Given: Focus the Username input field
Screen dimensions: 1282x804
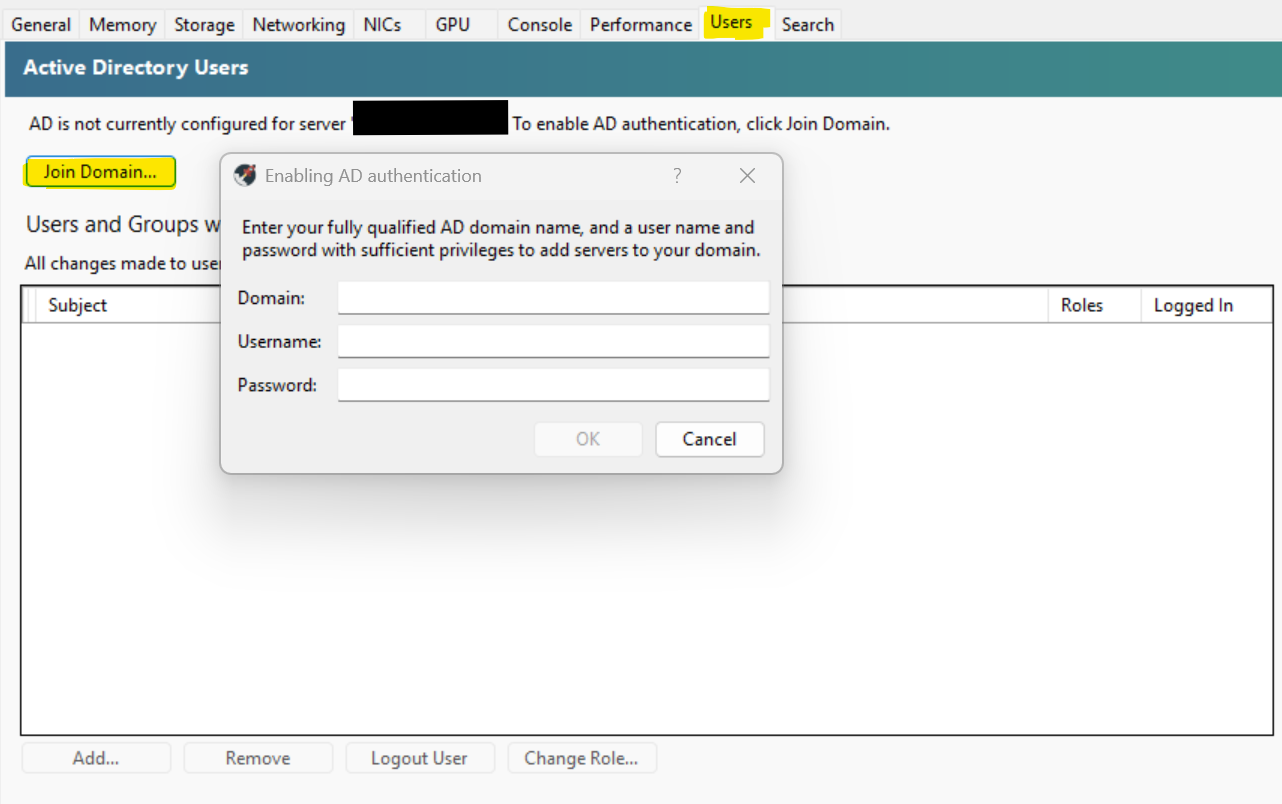Looking at the screenshot, I should tap(553, 341).
